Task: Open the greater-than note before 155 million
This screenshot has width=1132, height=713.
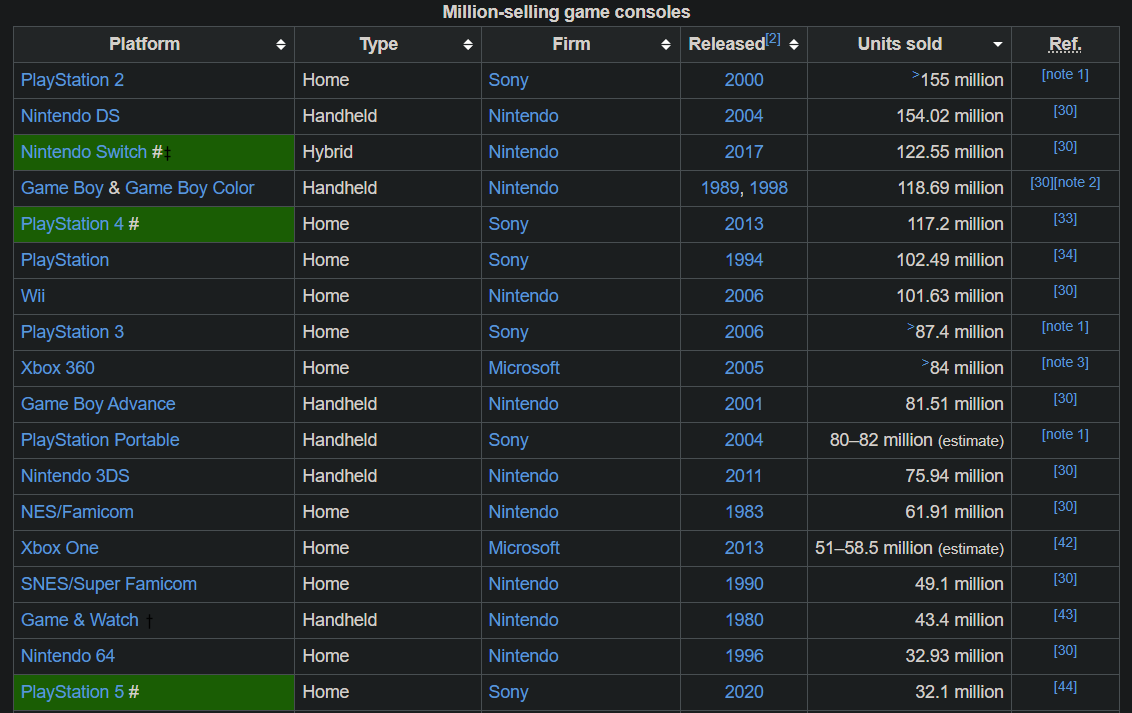Action: (915, 75)
